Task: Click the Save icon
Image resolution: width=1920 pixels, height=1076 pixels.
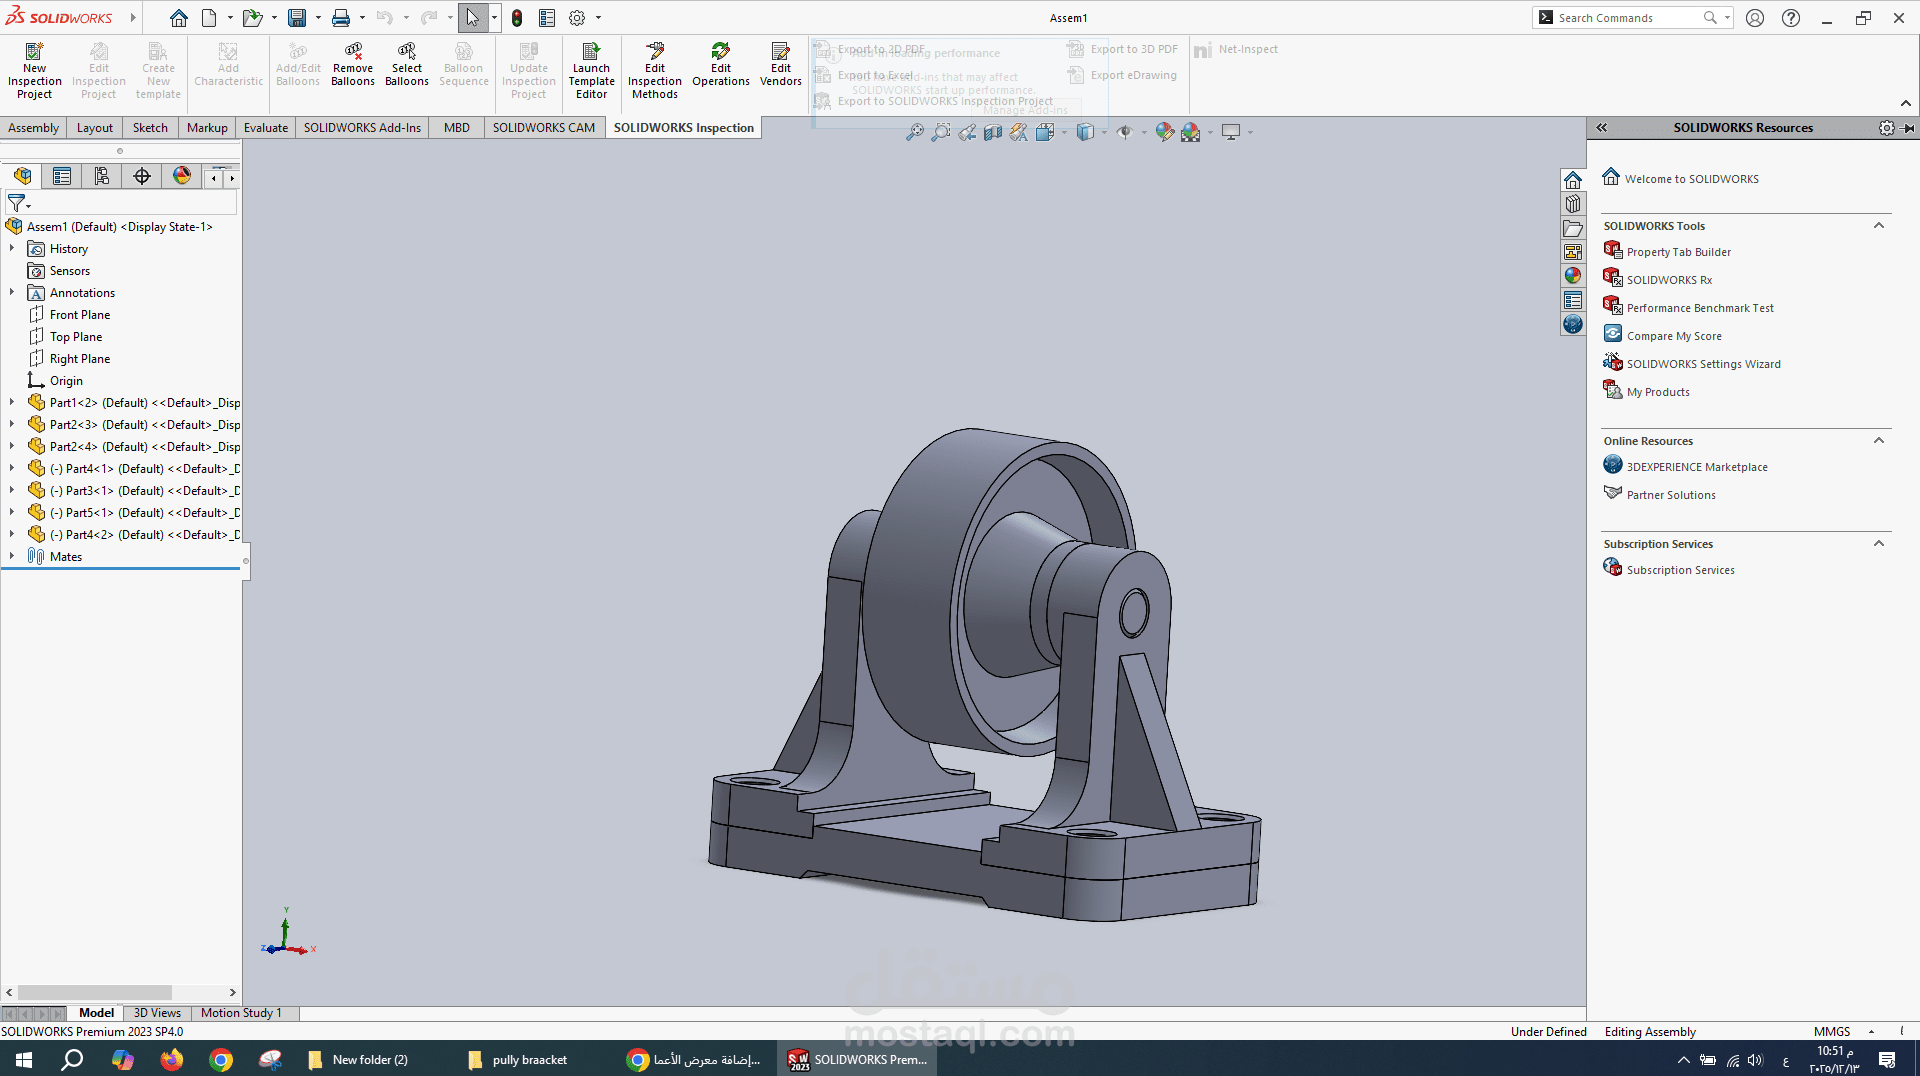Action: [297, 18]
